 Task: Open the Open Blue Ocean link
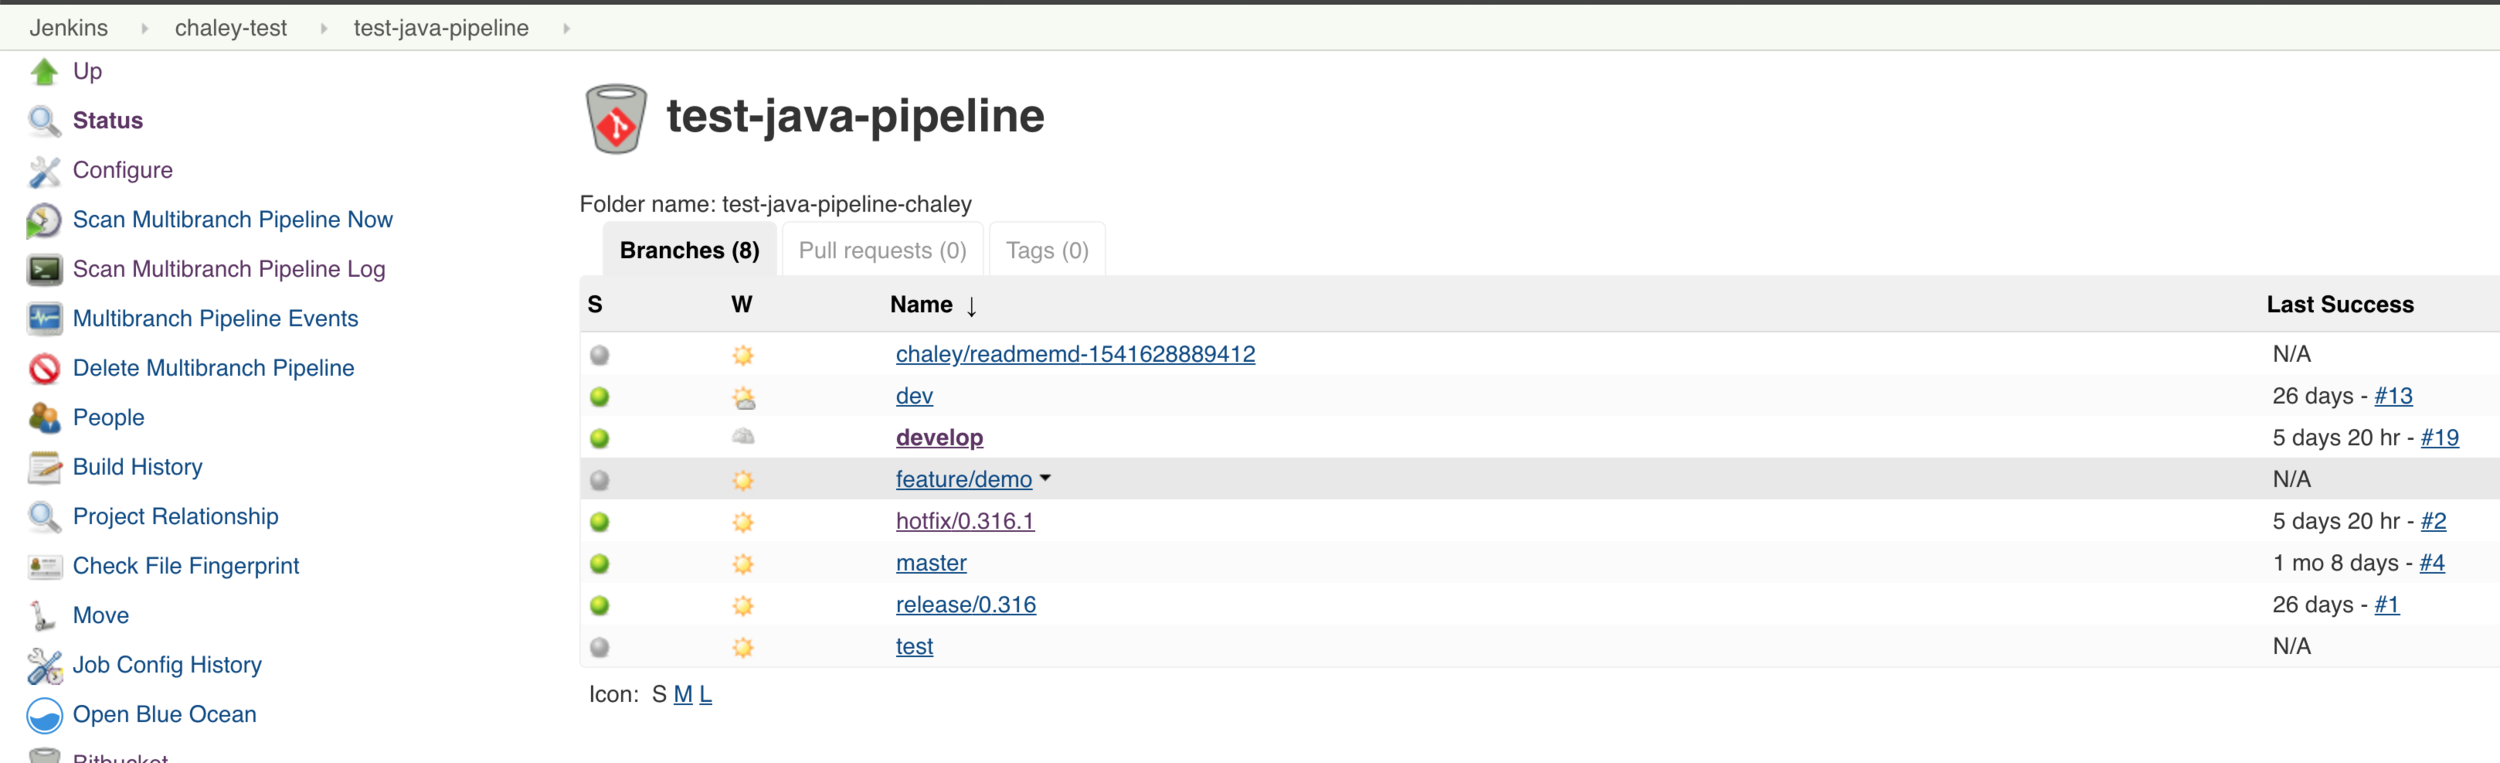coord(165,715)
